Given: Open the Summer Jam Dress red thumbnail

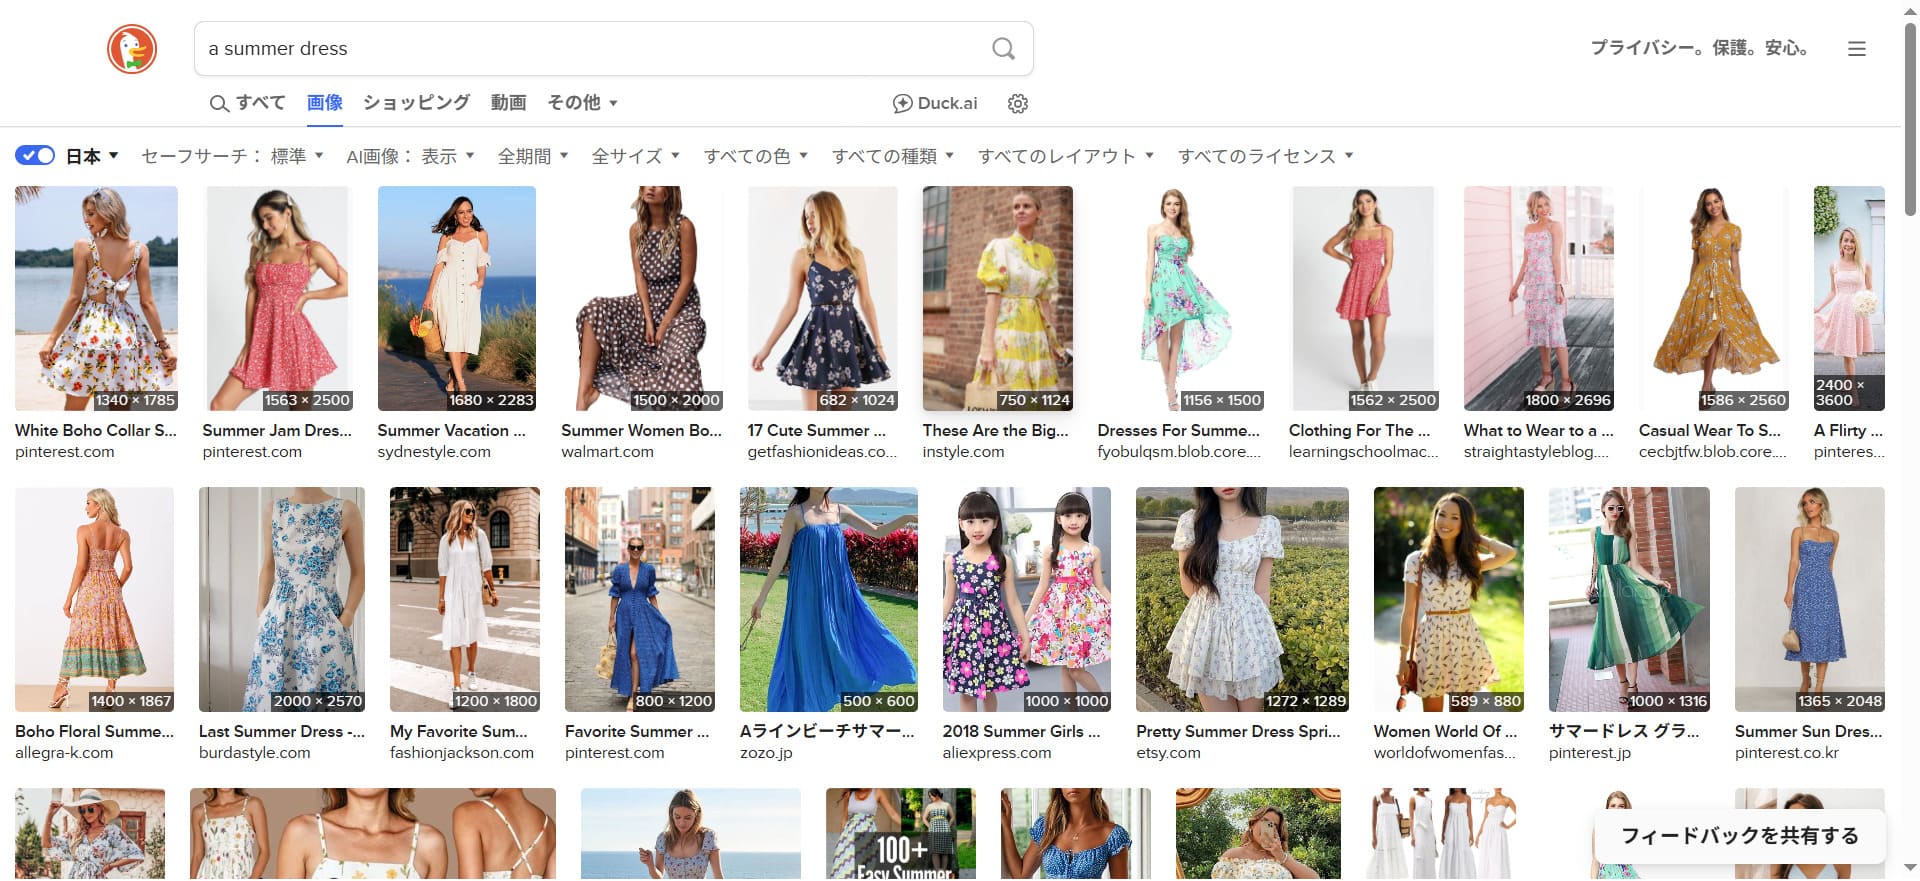Looking at the screenshot, I should (277, 298).
